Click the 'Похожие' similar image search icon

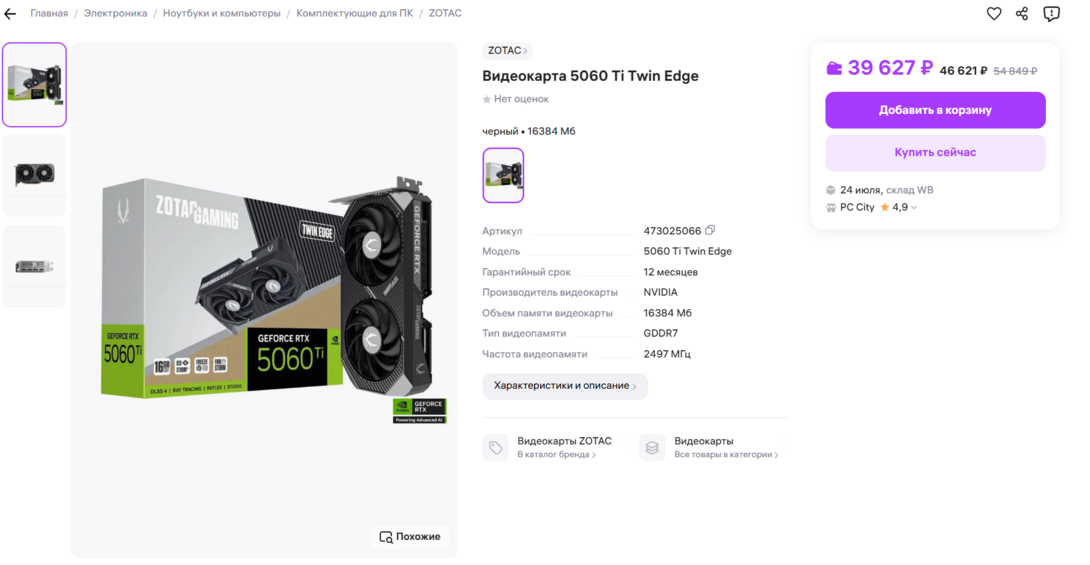pyautogui.click(x=386, y=537)
